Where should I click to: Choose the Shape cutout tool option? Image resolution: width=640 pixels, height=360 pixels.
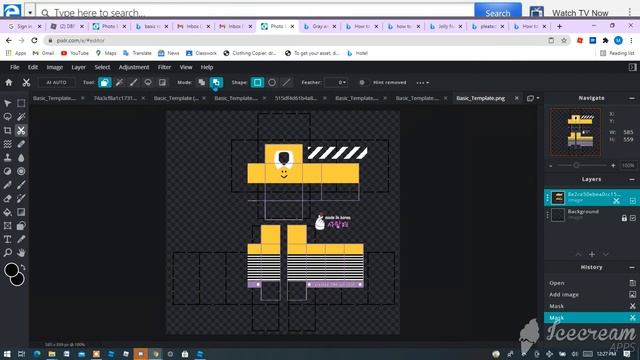[x=104, y=82]
